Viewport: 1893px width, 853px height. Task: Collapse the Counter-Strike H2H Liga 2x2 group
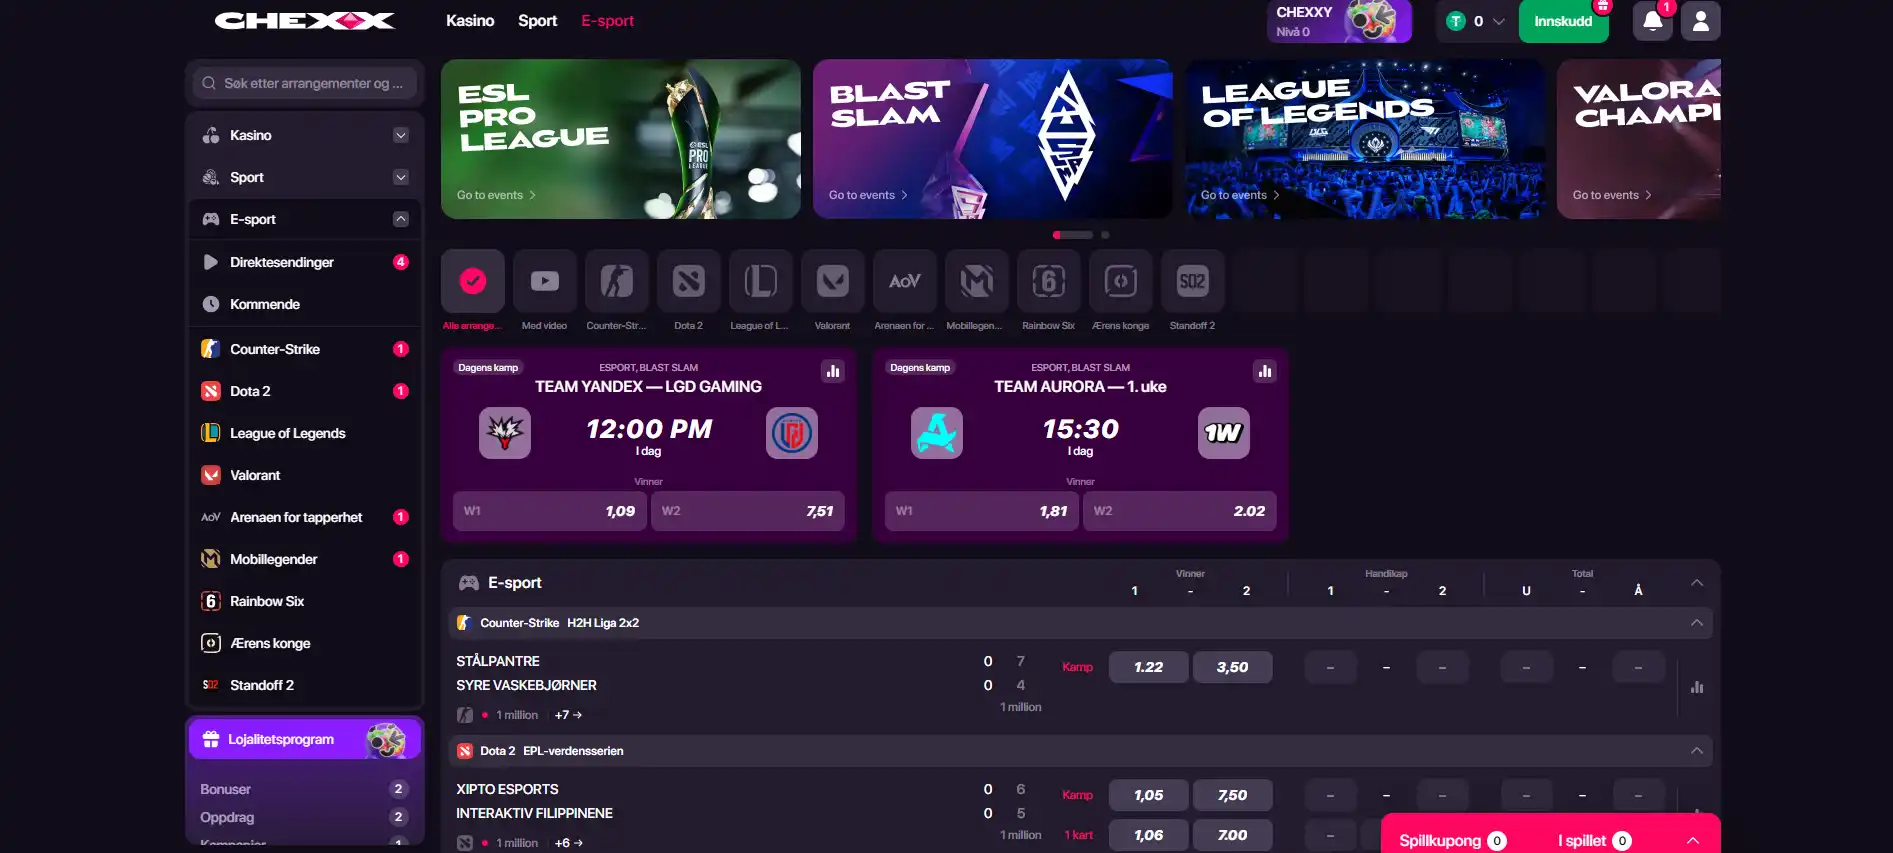tap(1697, 623)
